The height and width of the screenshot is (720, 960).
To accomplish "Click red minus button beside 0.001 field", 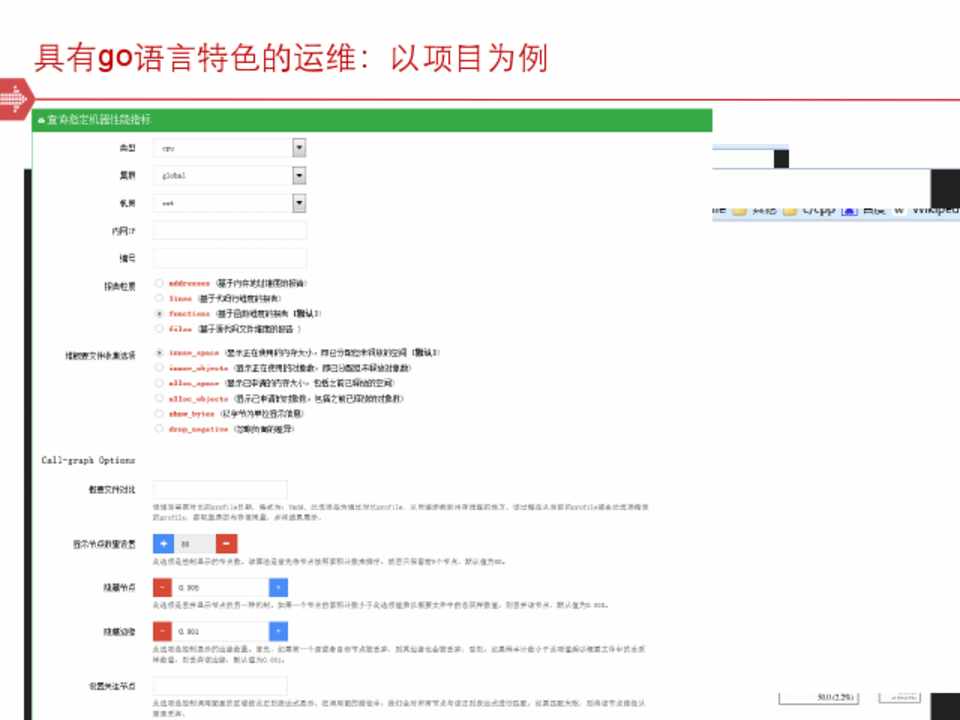I will [x=163, y=631].
